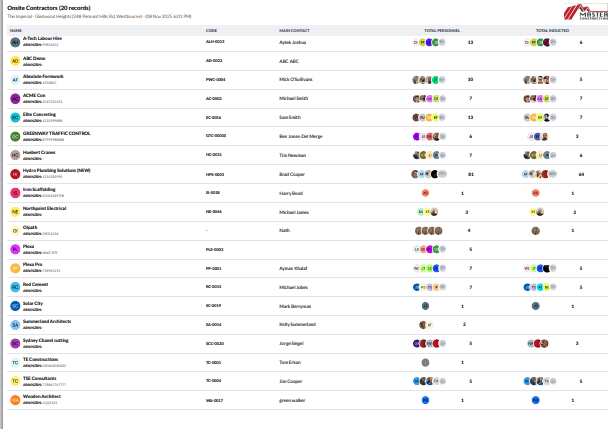Open the Hydro Plumbing Solutions avatar icon
The width and height of the screenshot is (612, 429).
tap(15, 174)
